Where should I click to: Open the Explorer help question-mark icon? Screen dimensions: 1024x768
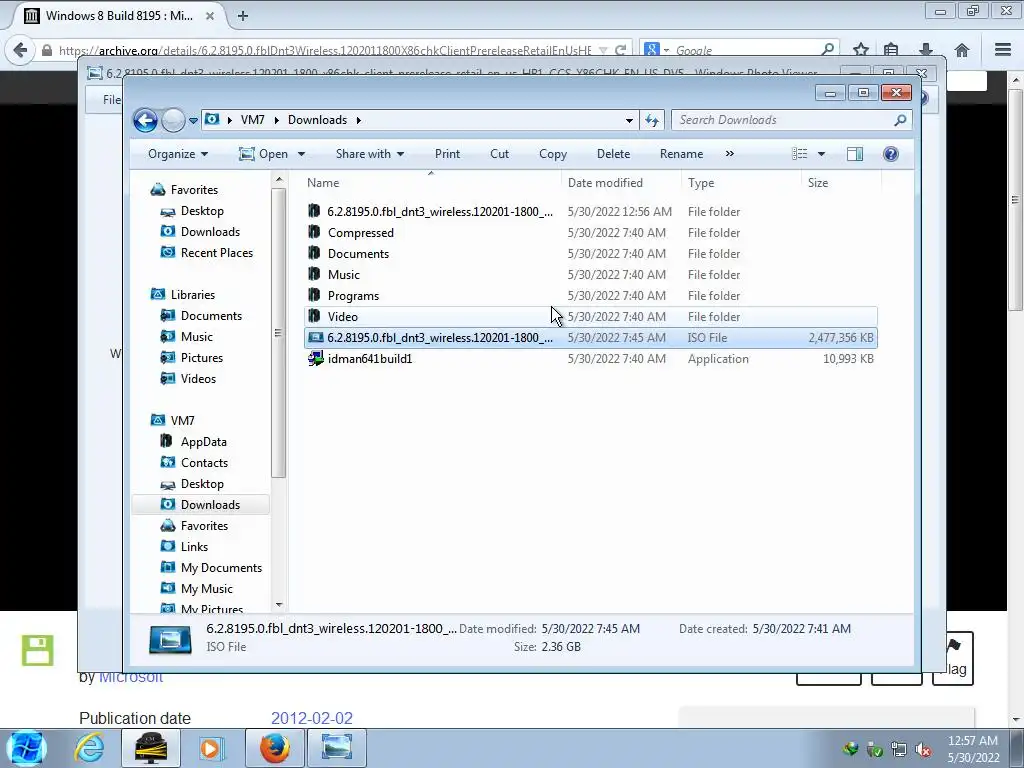pyautogui.click(x=890, y=154)
